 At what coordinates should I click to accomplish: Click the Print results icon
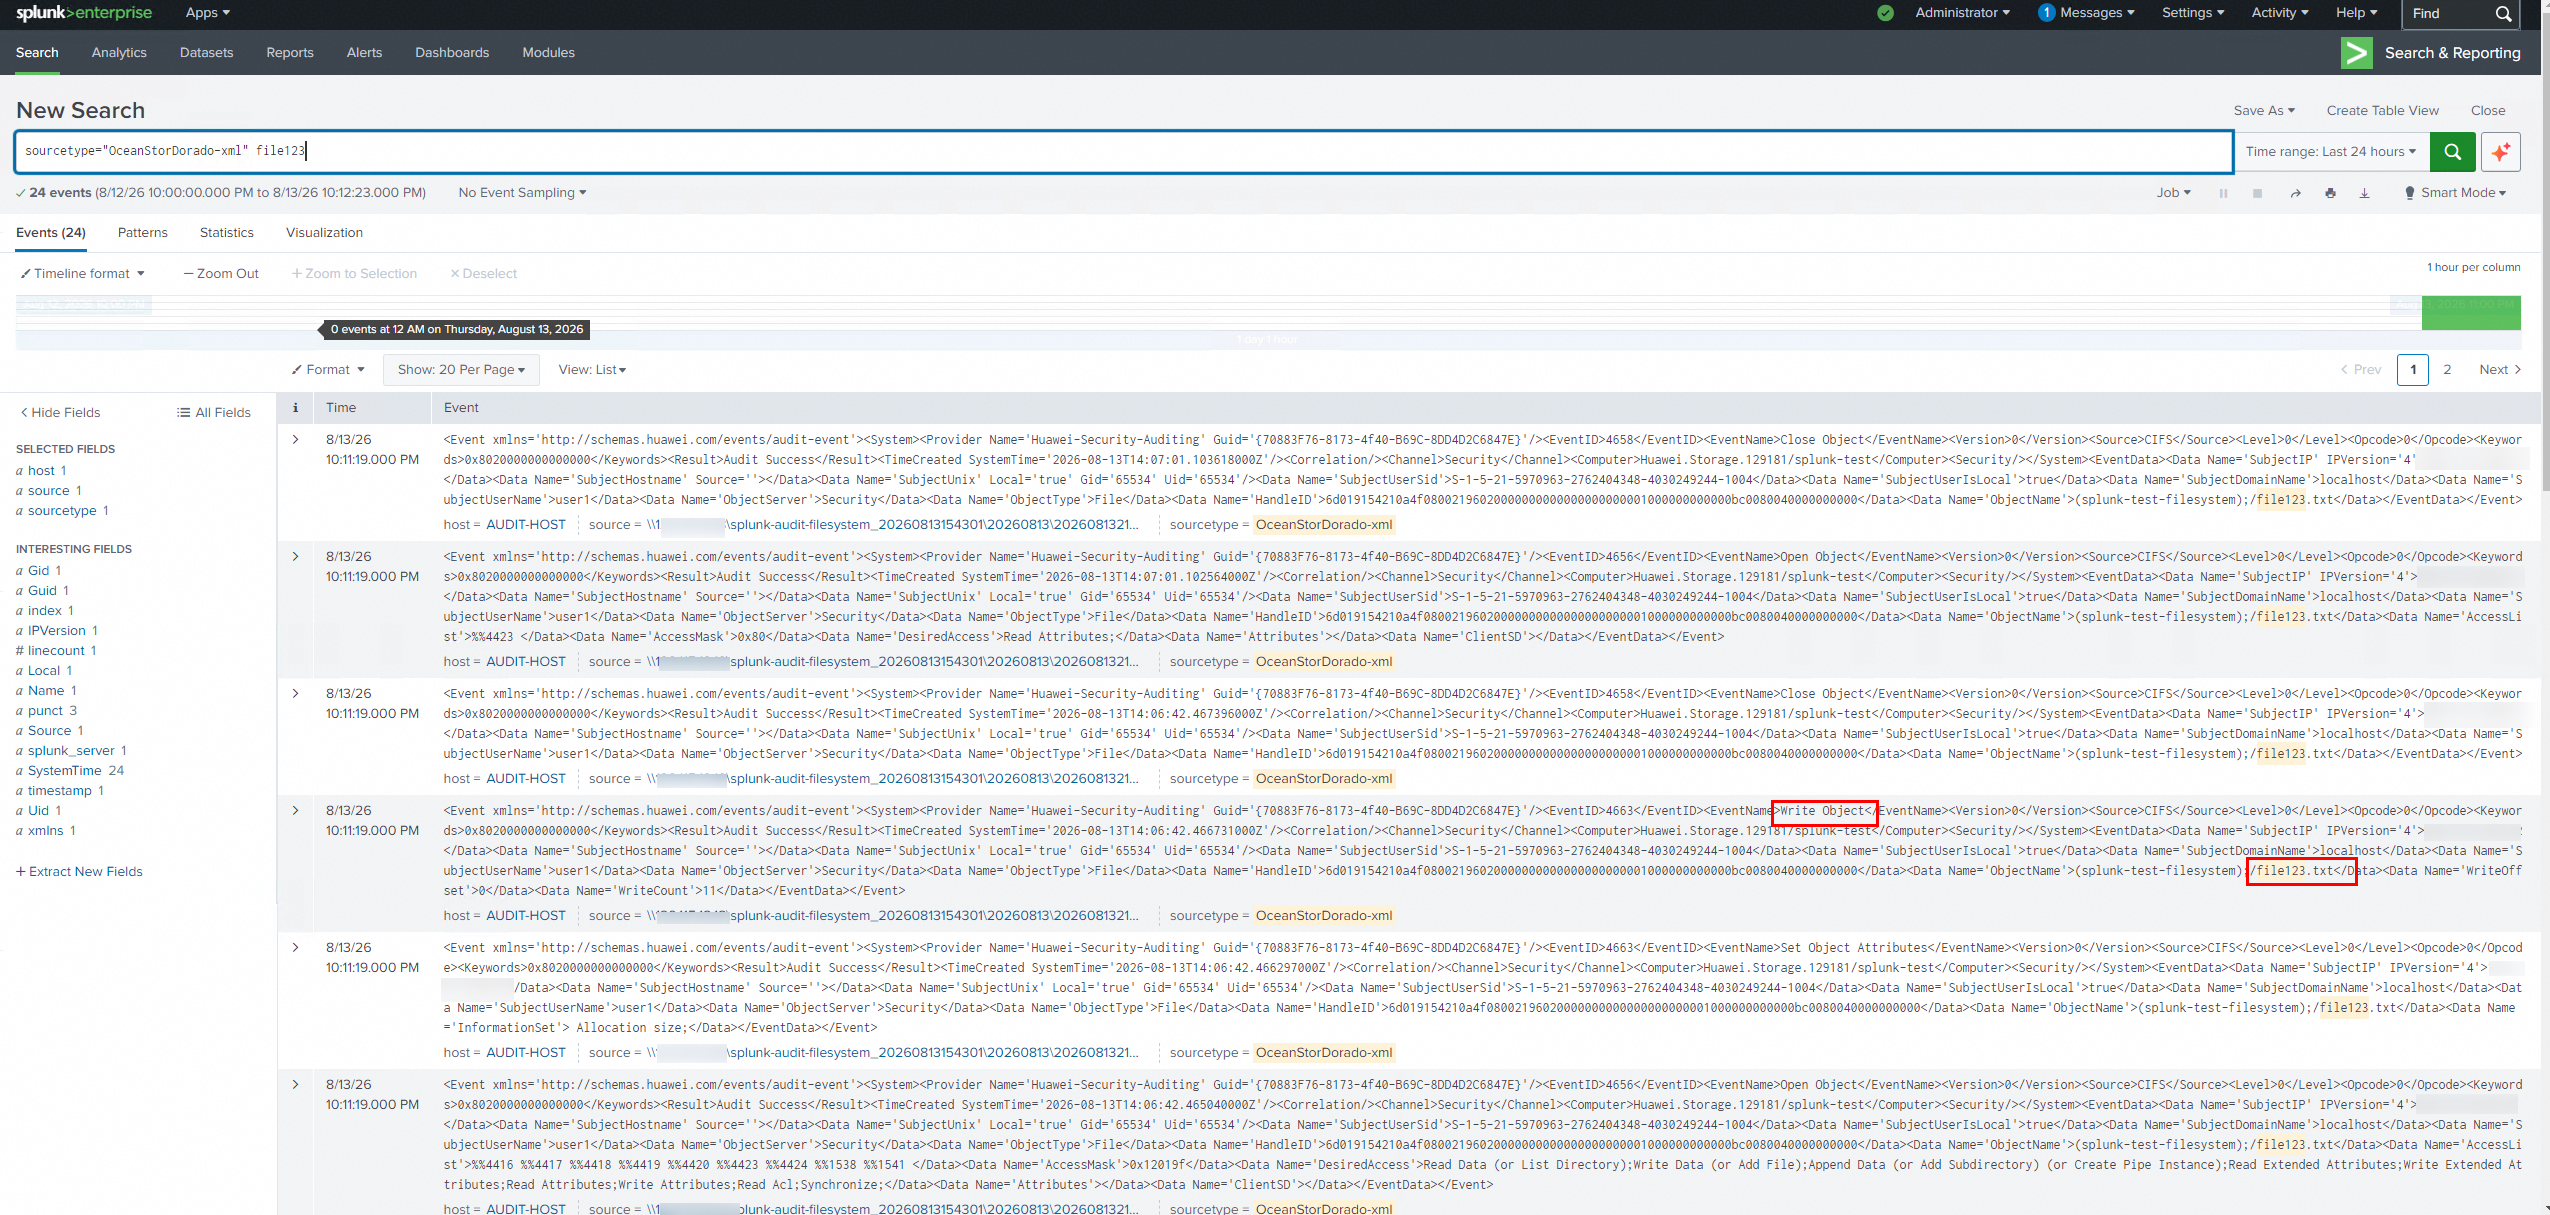click(x=2330, y=193)
